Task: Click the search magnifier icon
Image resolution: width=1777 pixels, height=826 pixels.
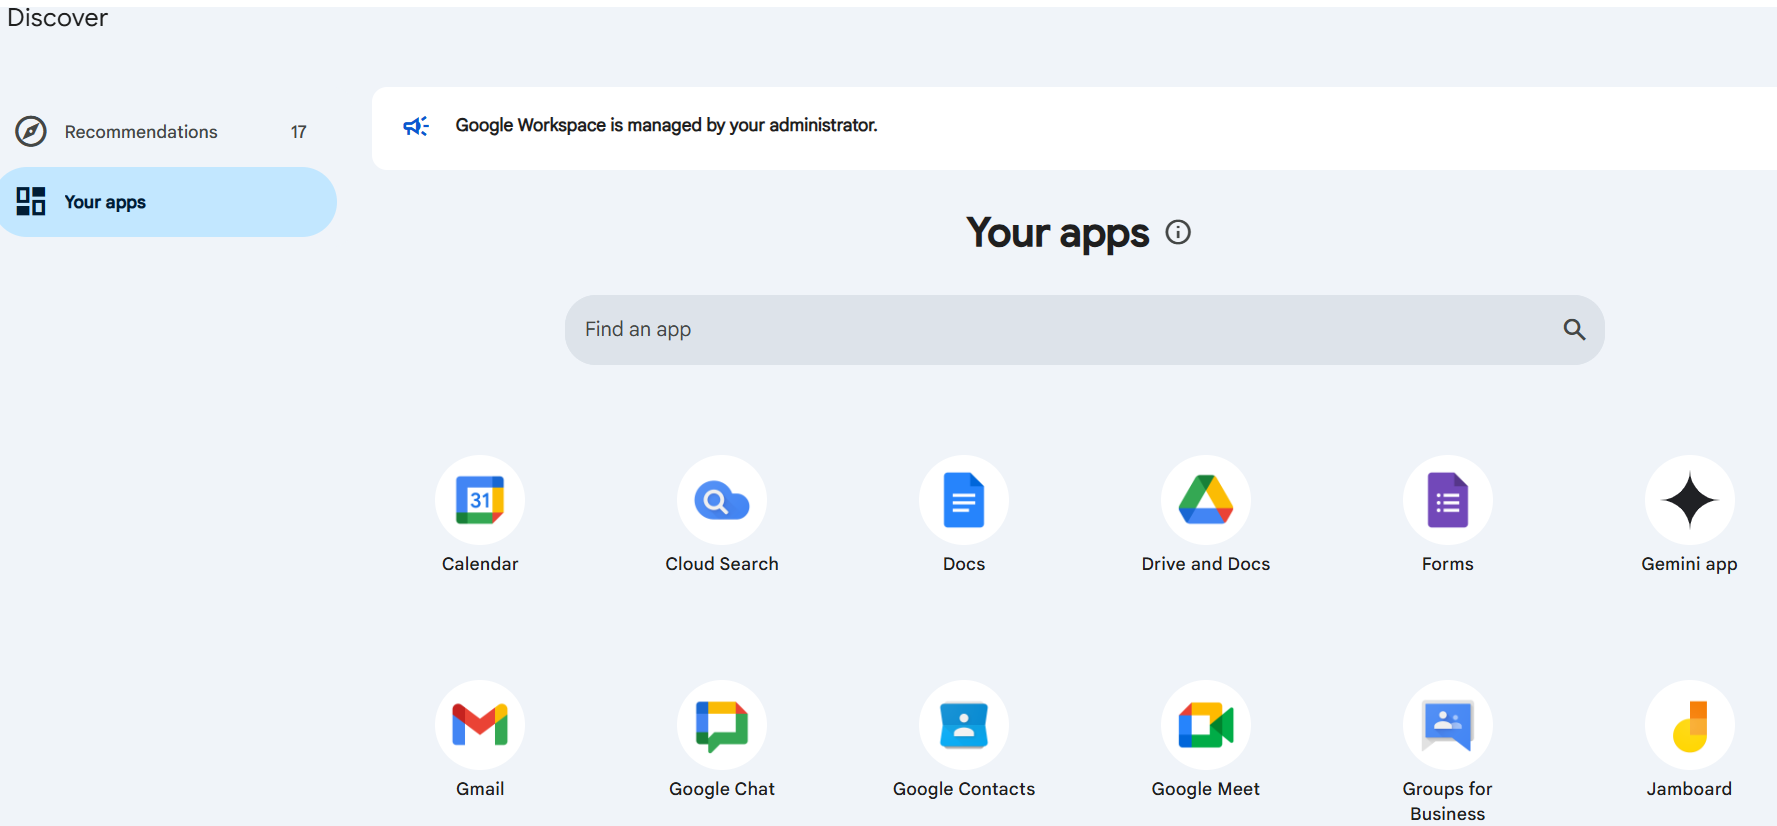Action: pos(1574,329)
